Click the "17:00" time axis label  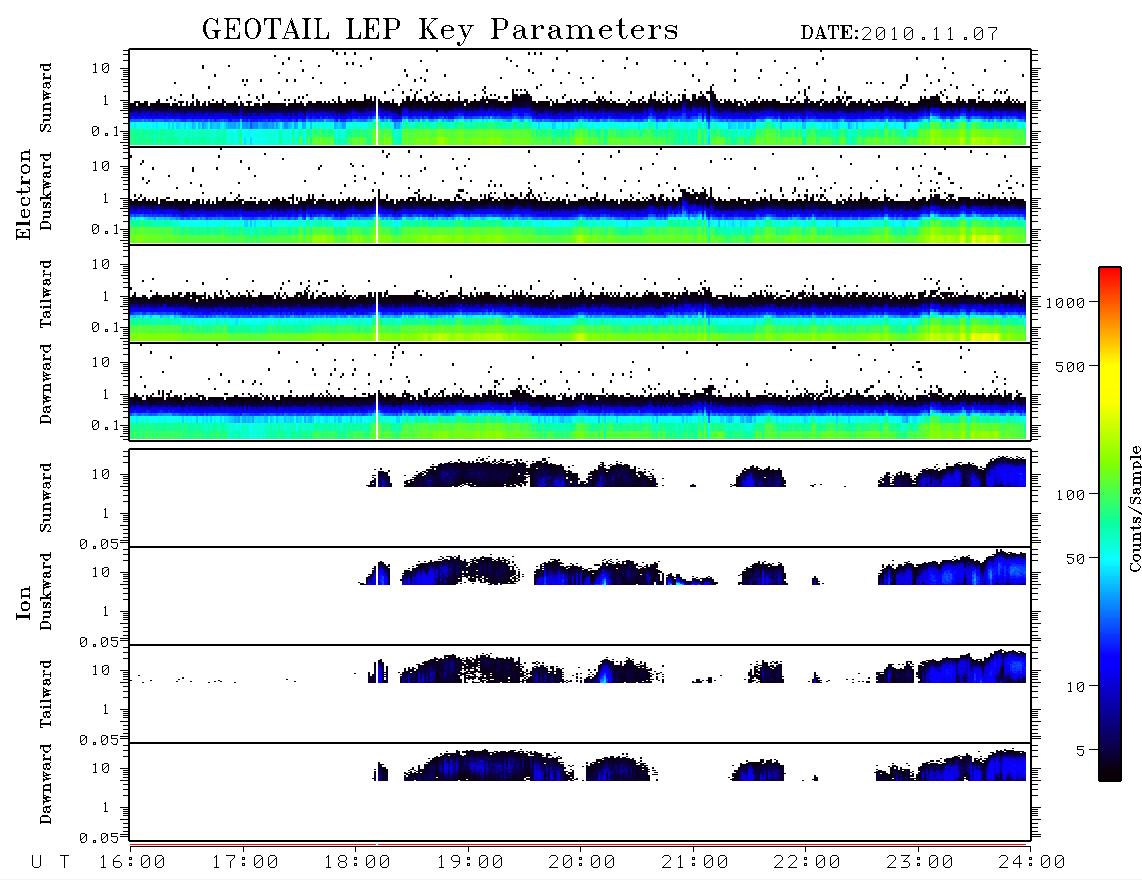[245, 863]
